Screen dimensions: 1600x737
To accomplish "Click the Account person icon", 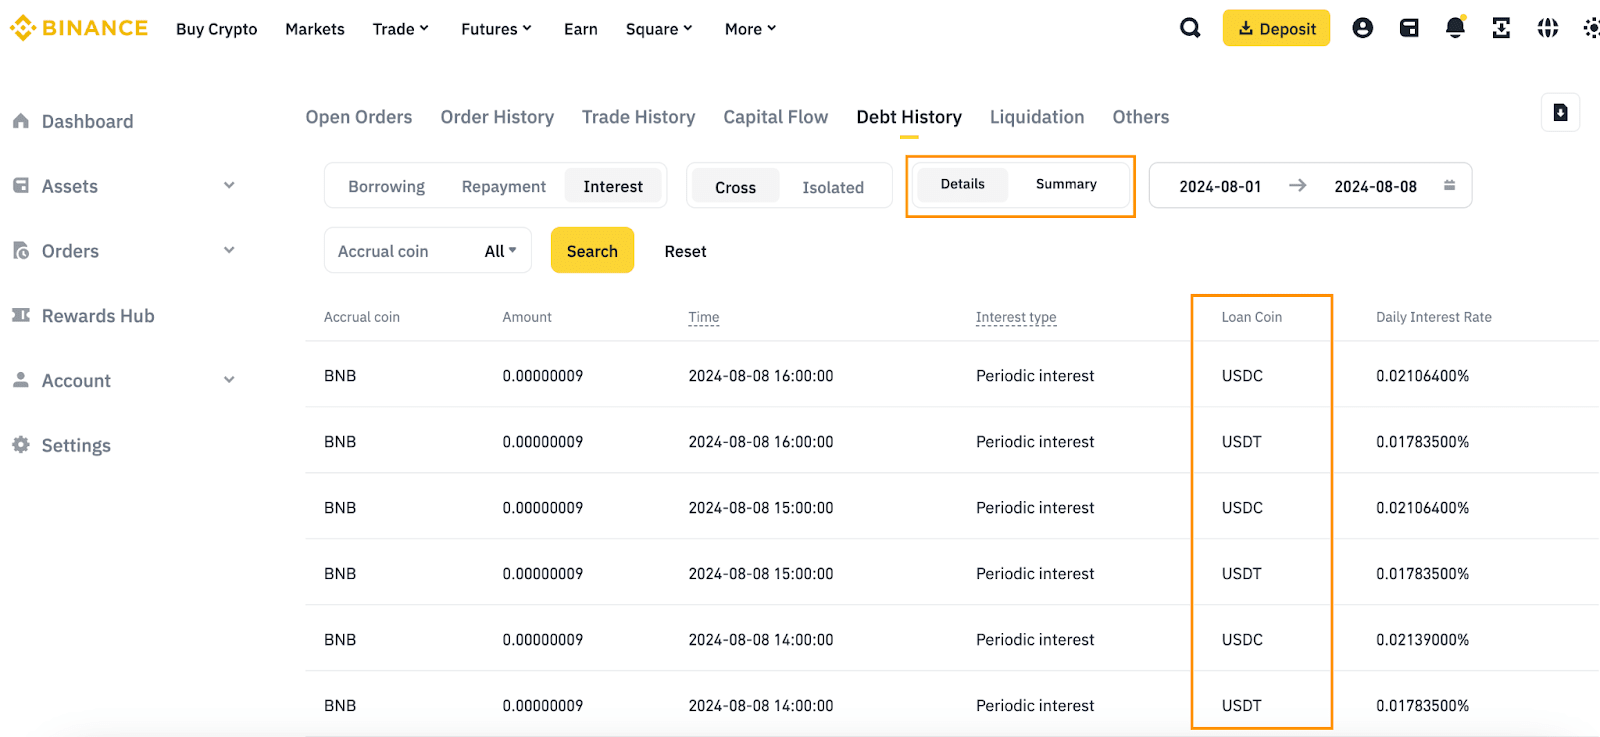I will pyautogui.click(x=21, y=380).
